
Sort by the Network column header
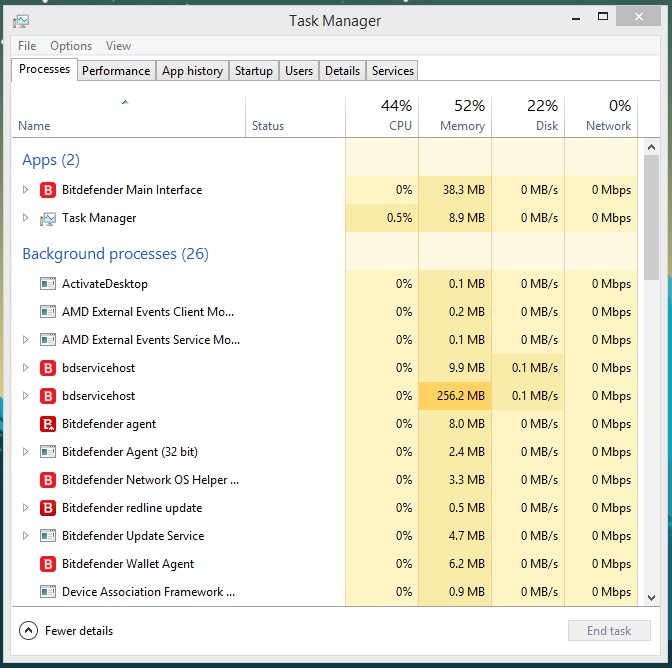(601, 117)
